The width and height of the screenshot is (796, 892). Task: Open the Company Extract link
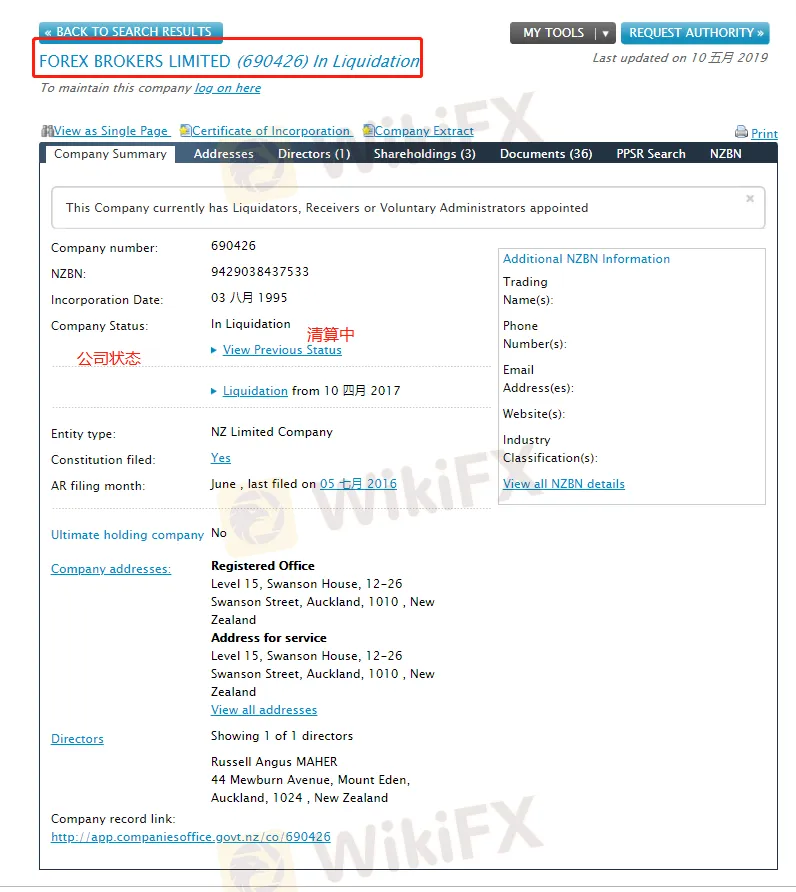pyautogui.click(x=424, y=131)
